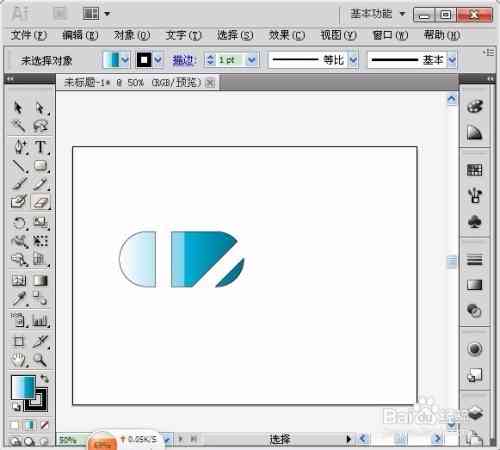Click the 描边 stroke panel link
Viewport: 500px width, 450px height.
click(x=183, y=60)
